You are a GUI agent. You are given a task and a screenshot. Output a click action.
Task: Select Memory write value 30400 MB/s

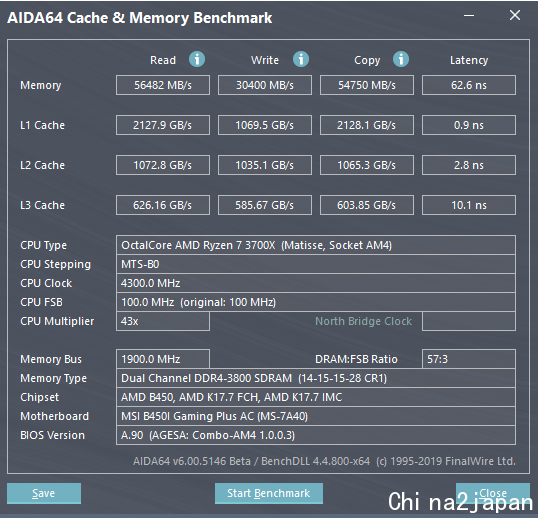click(x=265, y=85)
